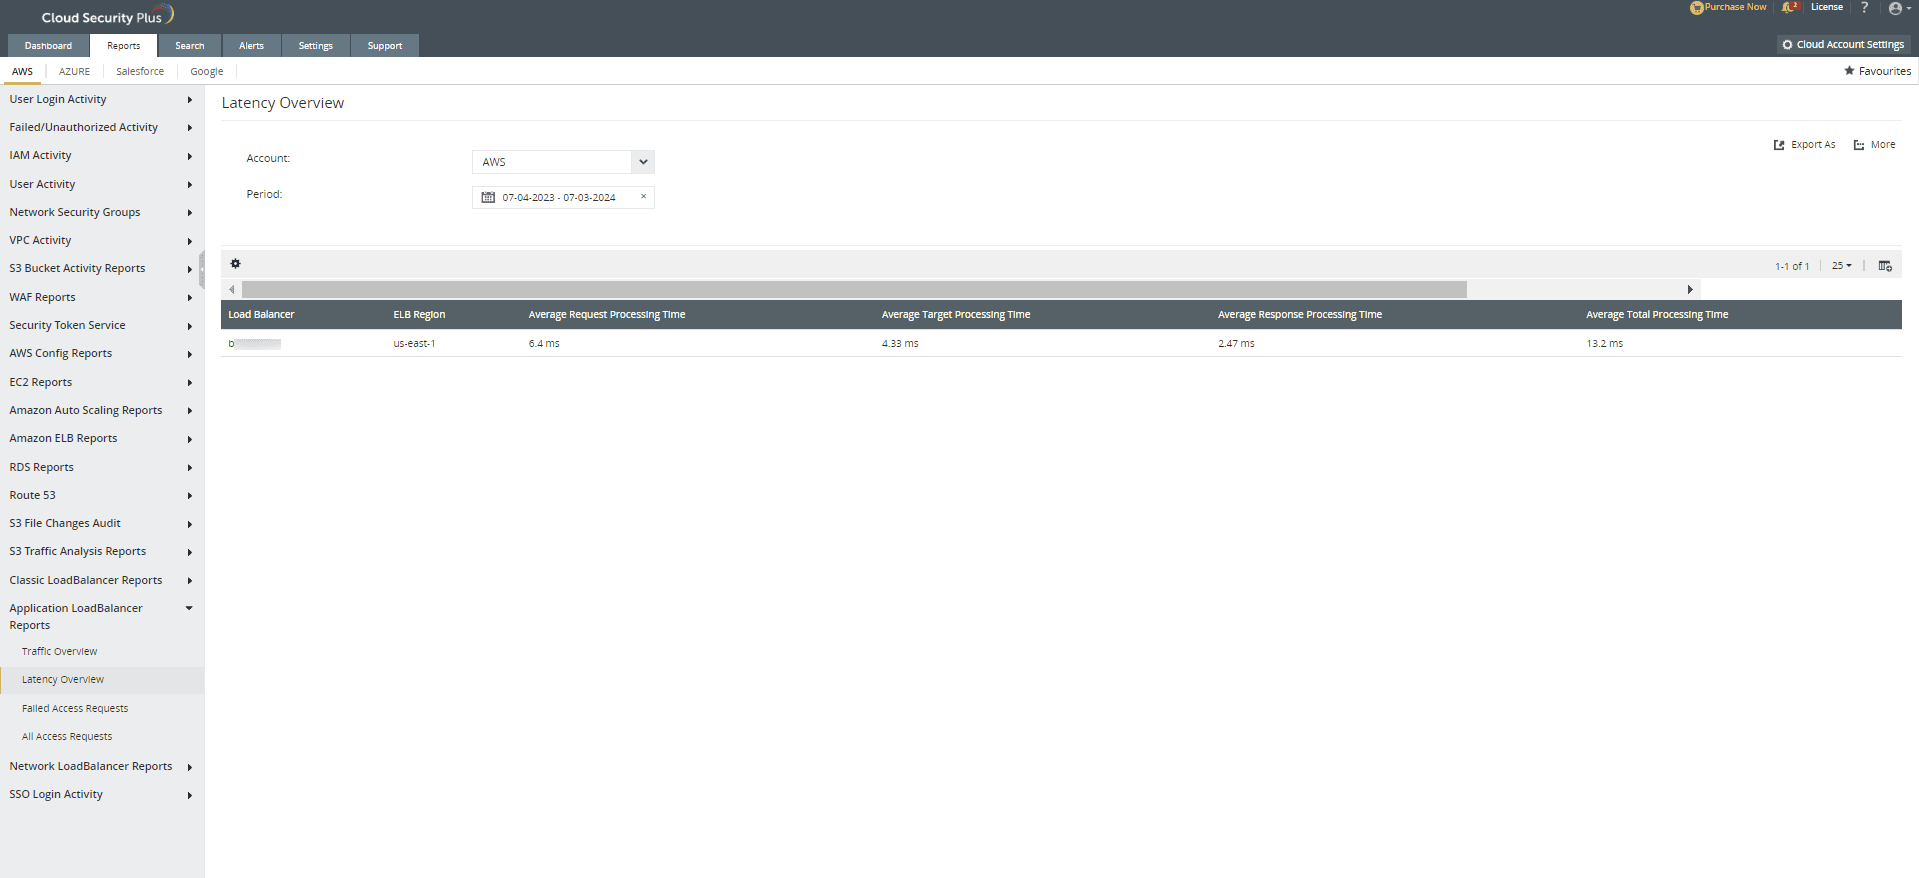The width and height of the screenshot is (1919, 878).
Task: Expand WAF Reports menu
Action: (x=102, y=297)
